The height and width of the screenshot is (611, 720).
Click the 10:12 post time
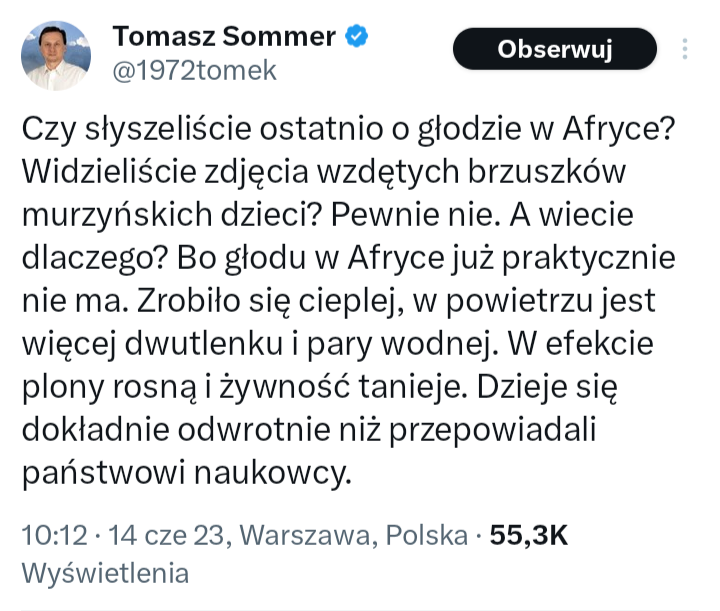(x=51, y=535)
